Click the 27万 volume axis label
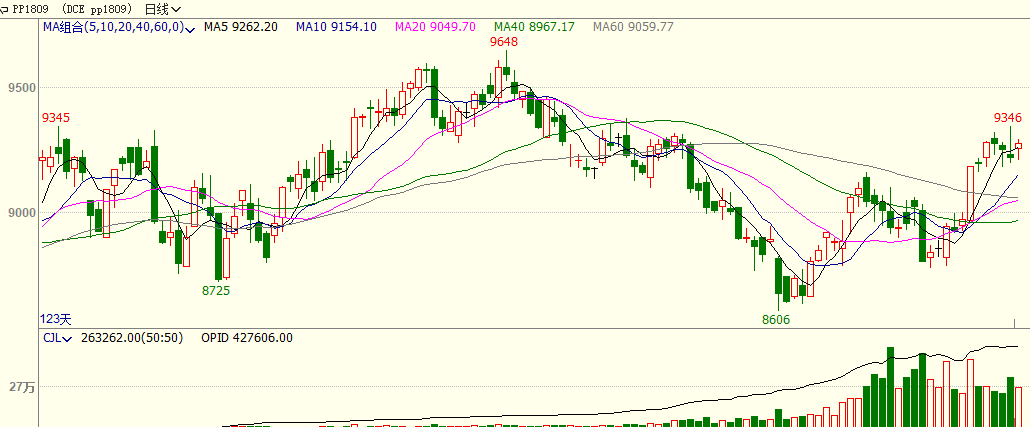The image size is (1030, 427). 22,388
